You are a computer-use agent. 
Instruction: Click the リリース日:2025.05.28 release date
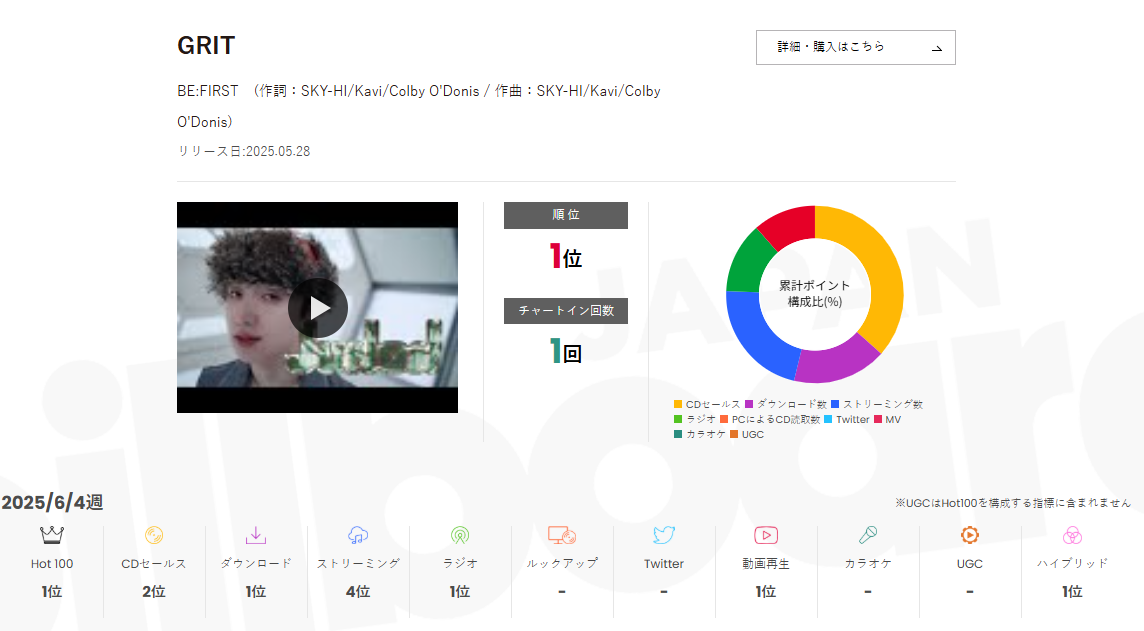point(244,152)
